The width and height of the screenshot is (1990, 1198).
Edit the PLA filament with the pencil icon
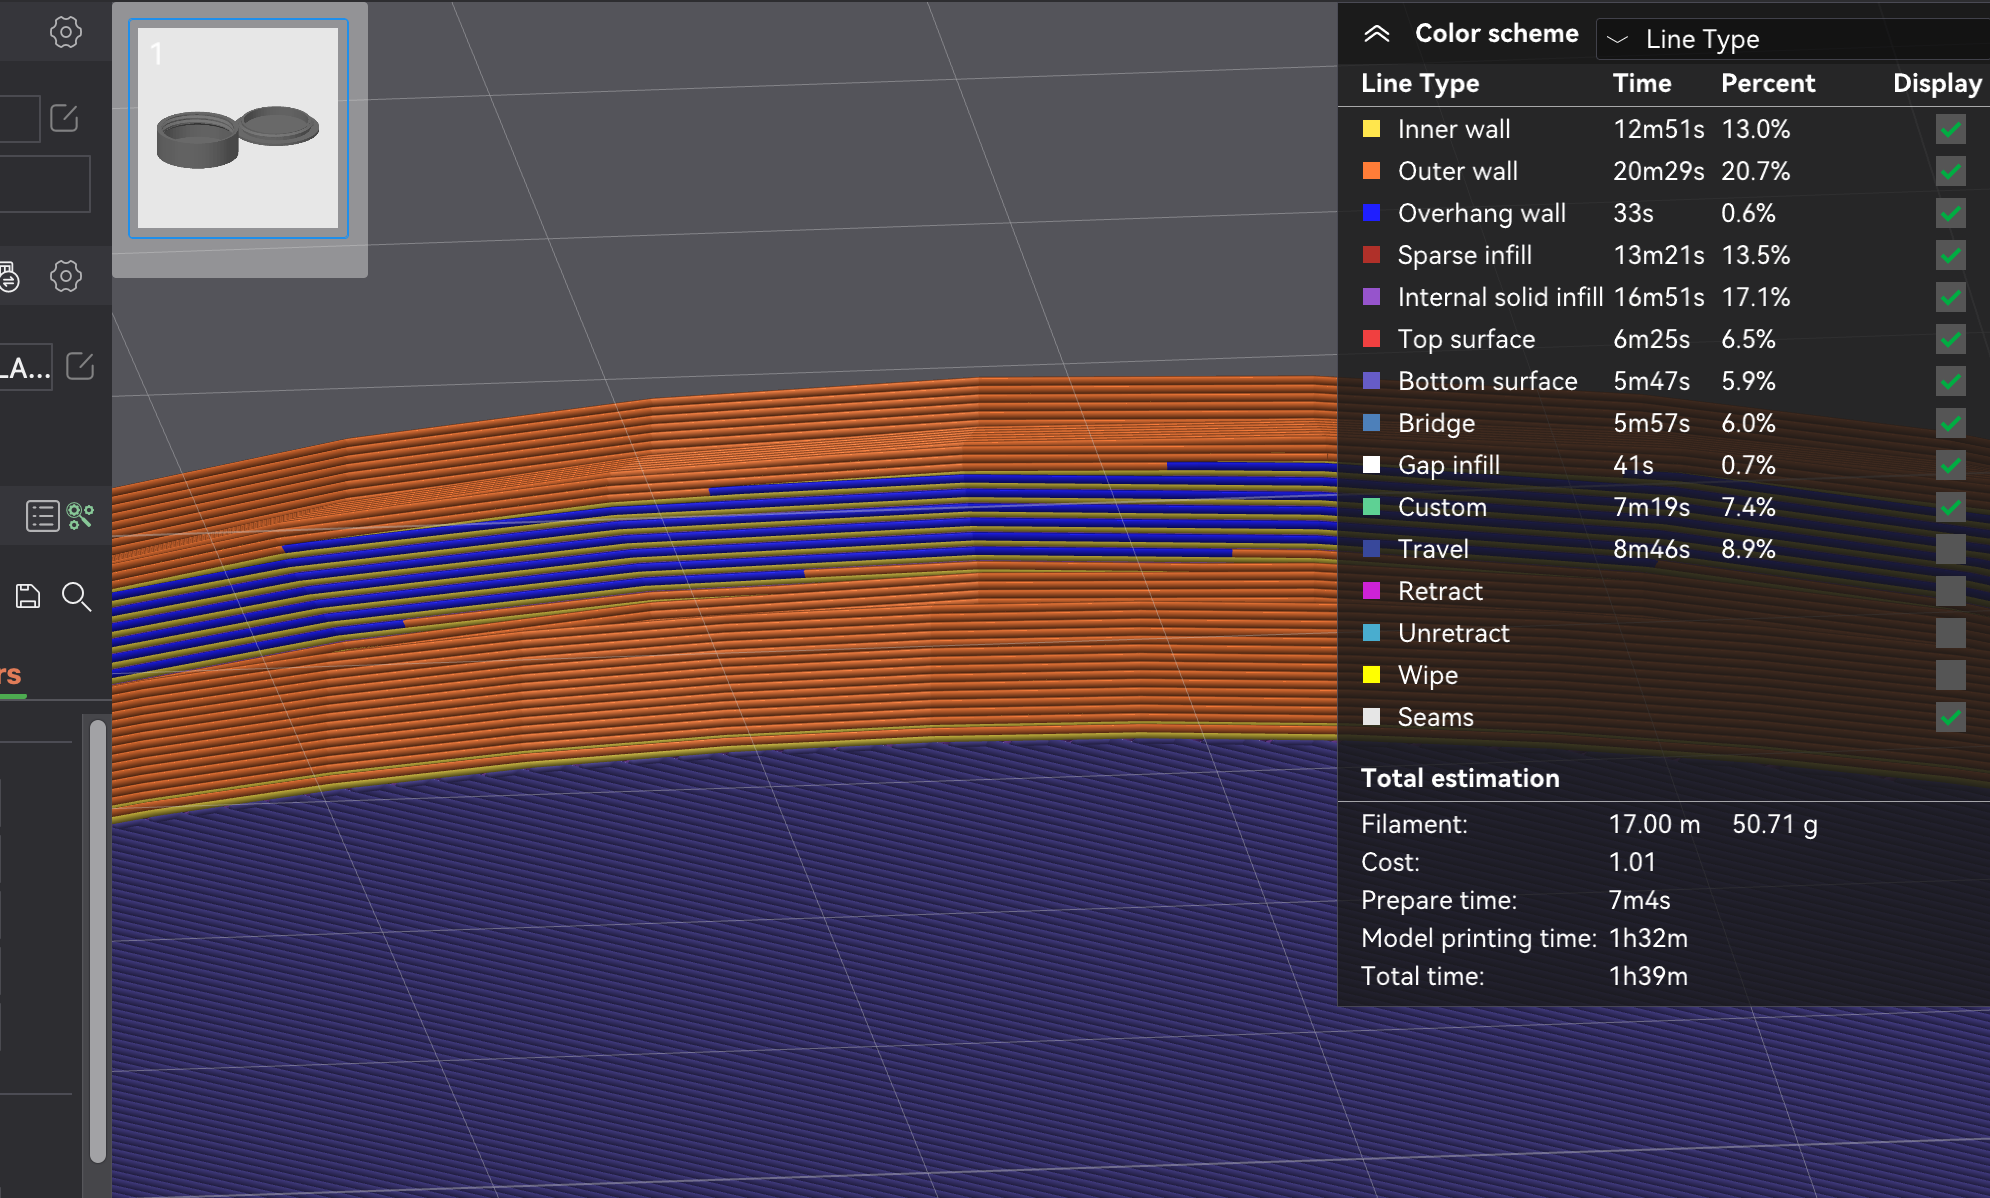coord(81,366)
